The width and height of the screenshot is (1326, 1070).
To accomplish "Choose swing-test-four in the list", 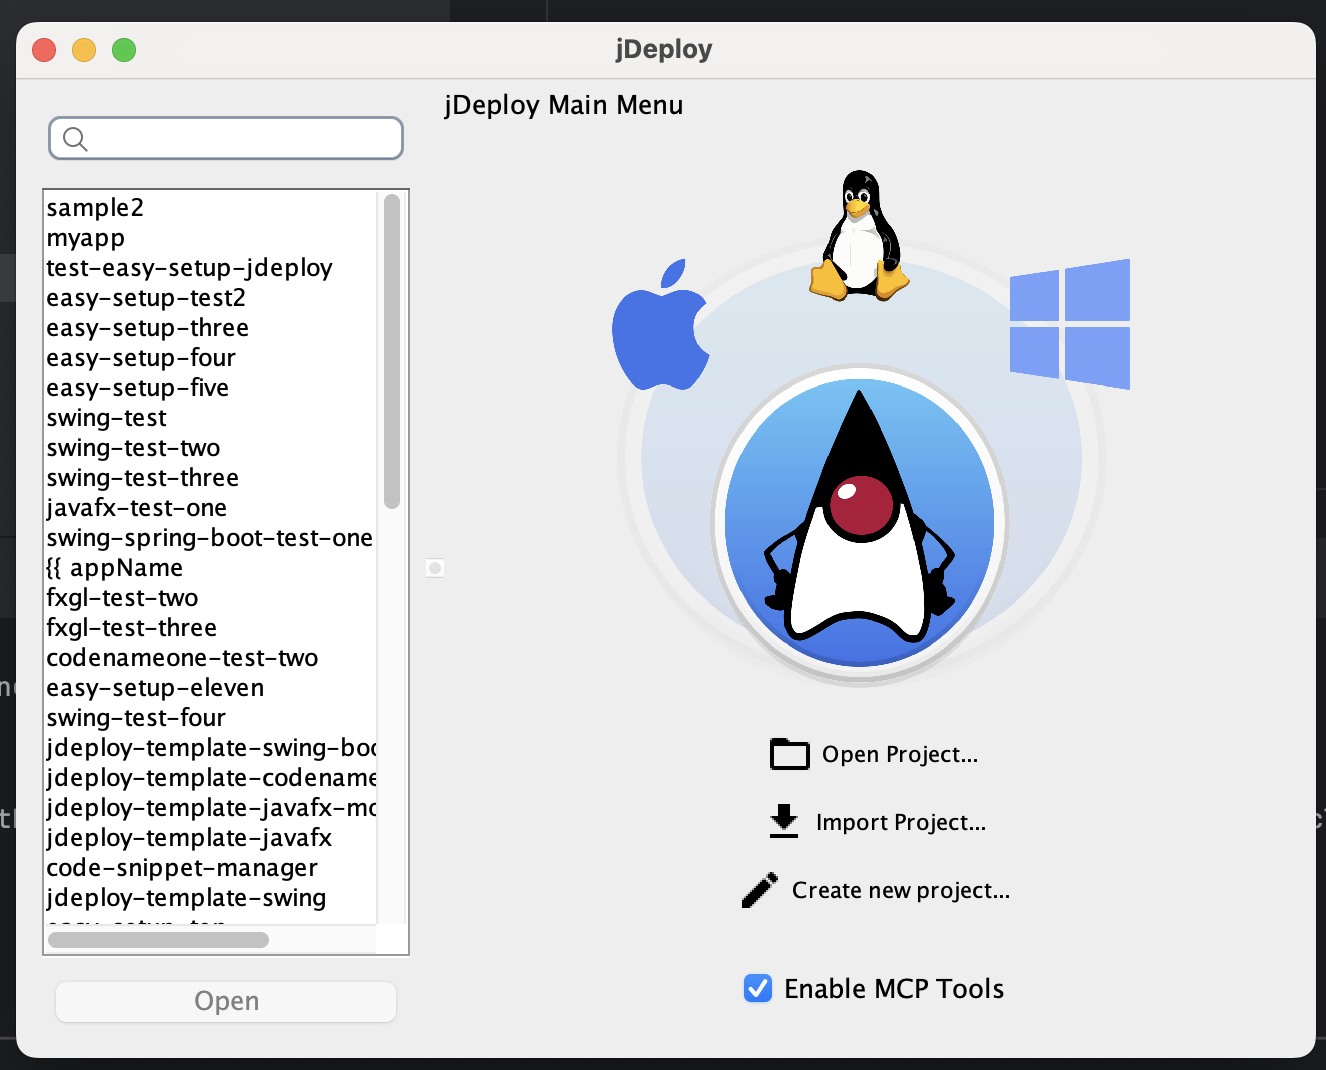I will pos(211,718).
